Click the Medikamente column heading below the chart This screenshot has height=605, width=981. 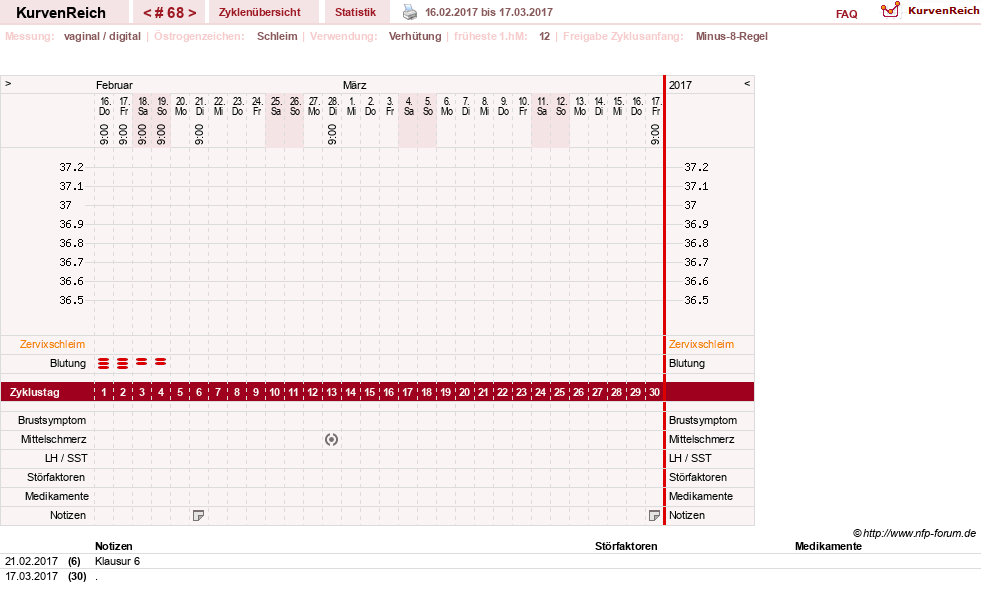pyautogui.click(x=828, y=546)
